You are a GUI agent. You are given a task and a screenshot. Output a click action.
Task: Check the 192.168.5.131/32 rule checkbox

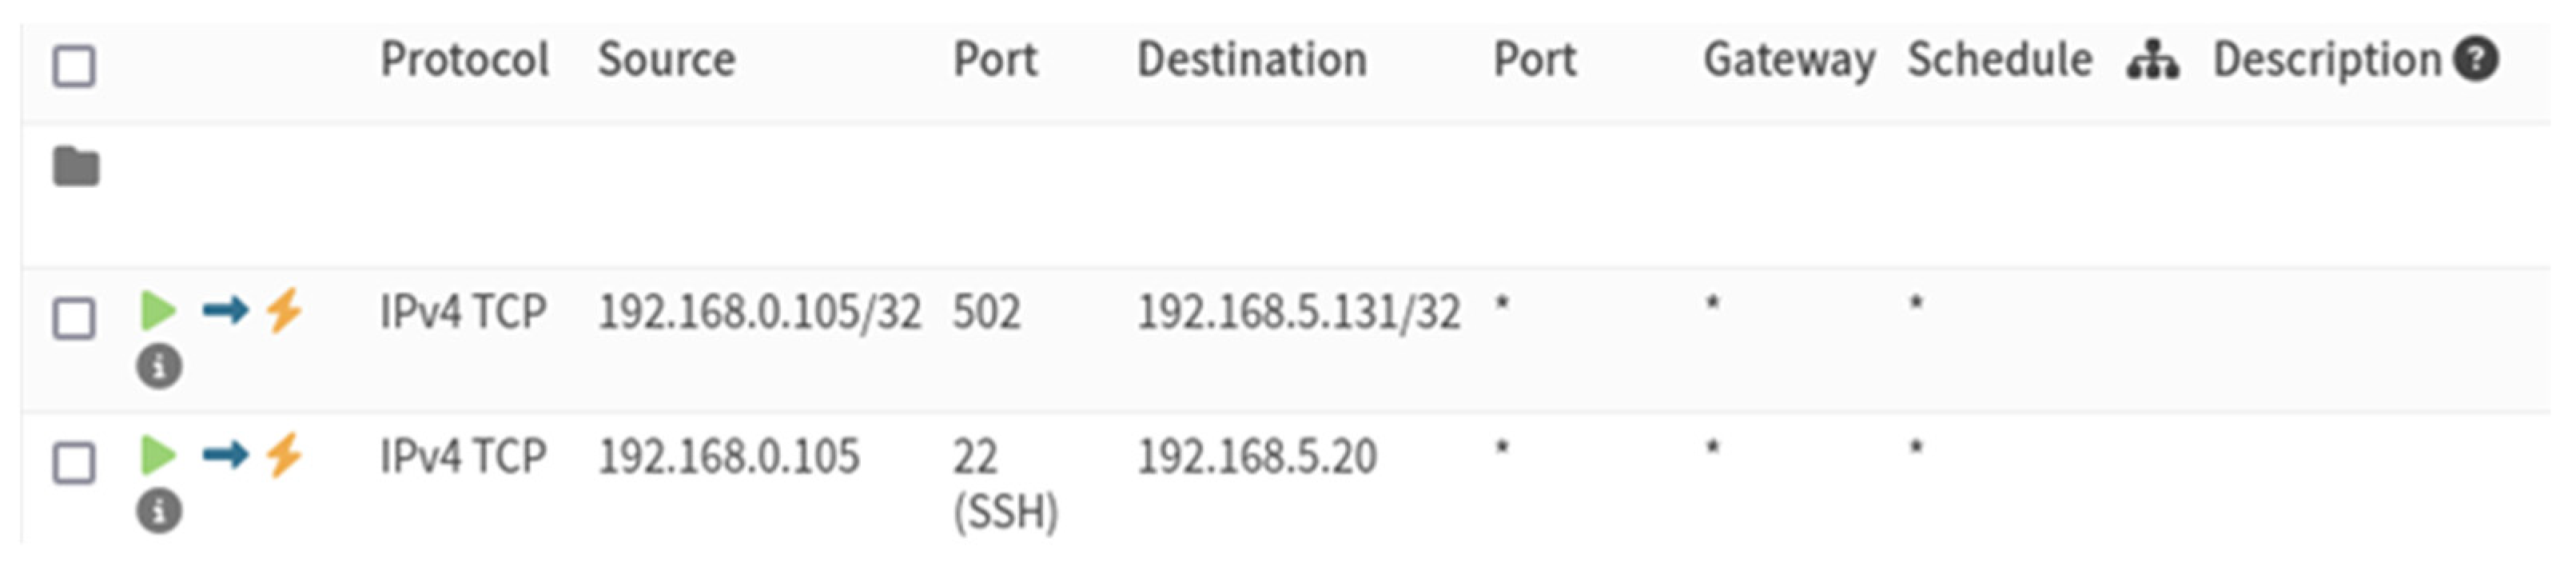[74, 319]
